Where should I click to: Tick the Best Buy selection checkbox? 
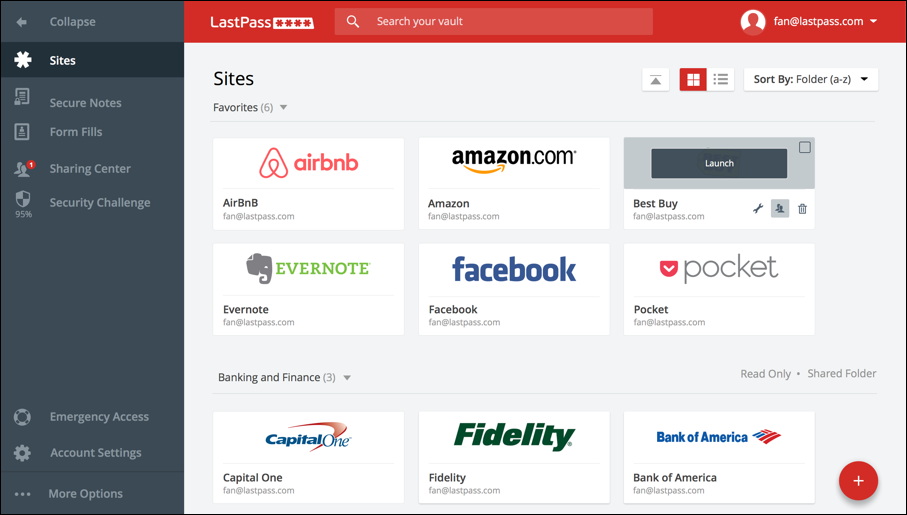click(x=805, y=148)
